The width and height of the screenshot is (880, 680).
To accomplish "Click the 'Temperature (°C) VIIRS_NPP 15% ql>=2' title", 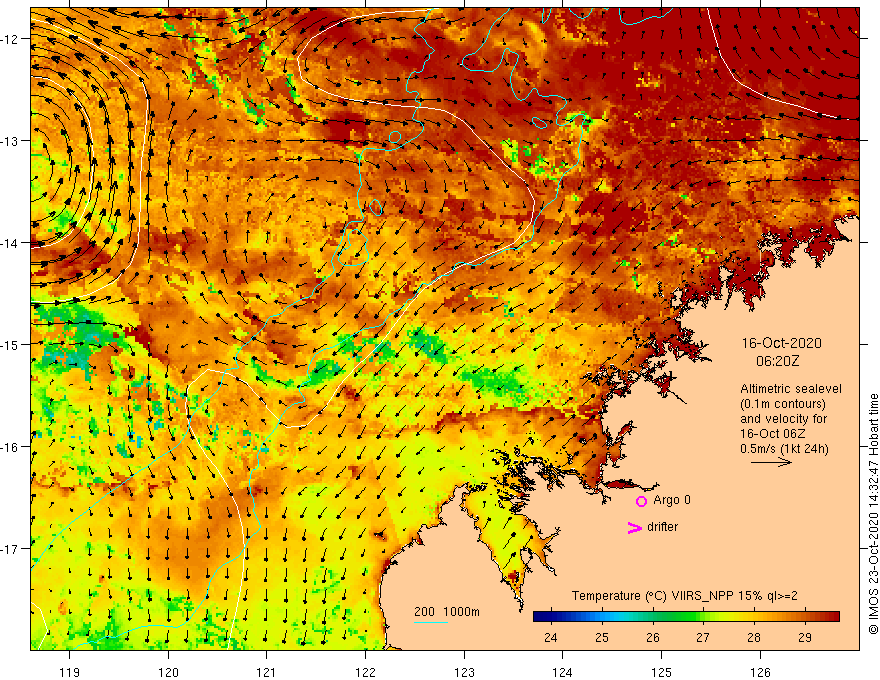I will point(684,596).
